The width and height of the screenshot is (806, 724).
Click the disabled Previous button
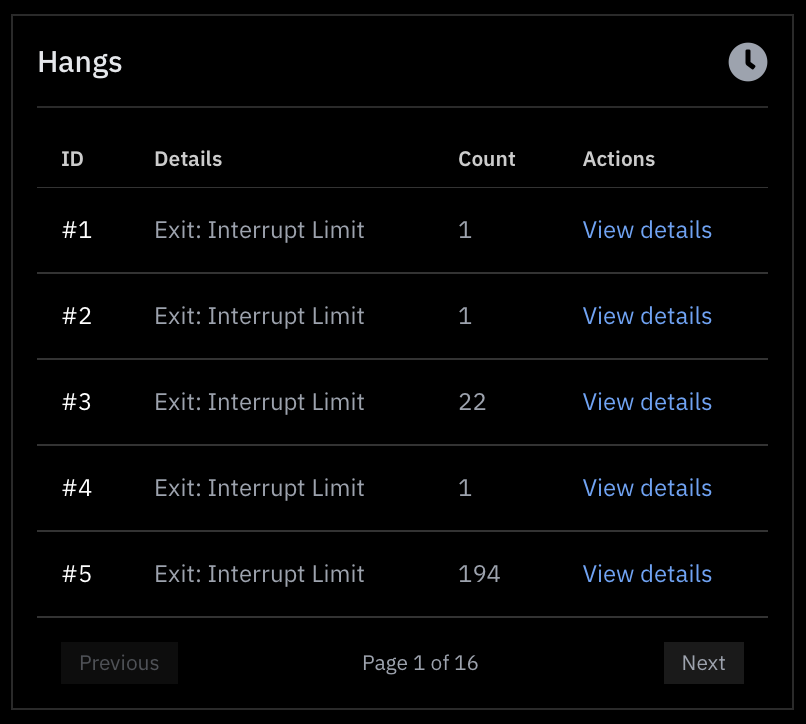[119, 663]
